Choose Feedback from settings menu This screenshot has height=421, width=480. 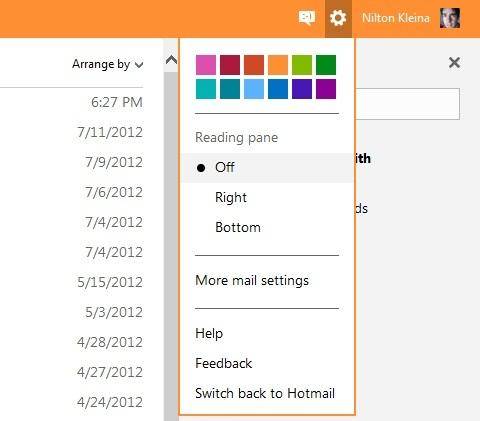(224, 363)
